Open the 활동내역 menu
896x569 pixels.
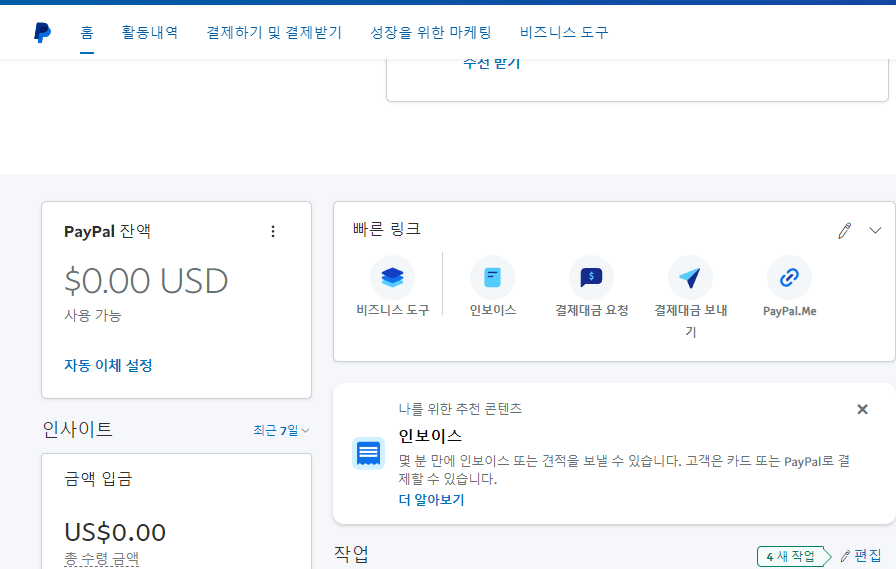(x=150, y=33)
